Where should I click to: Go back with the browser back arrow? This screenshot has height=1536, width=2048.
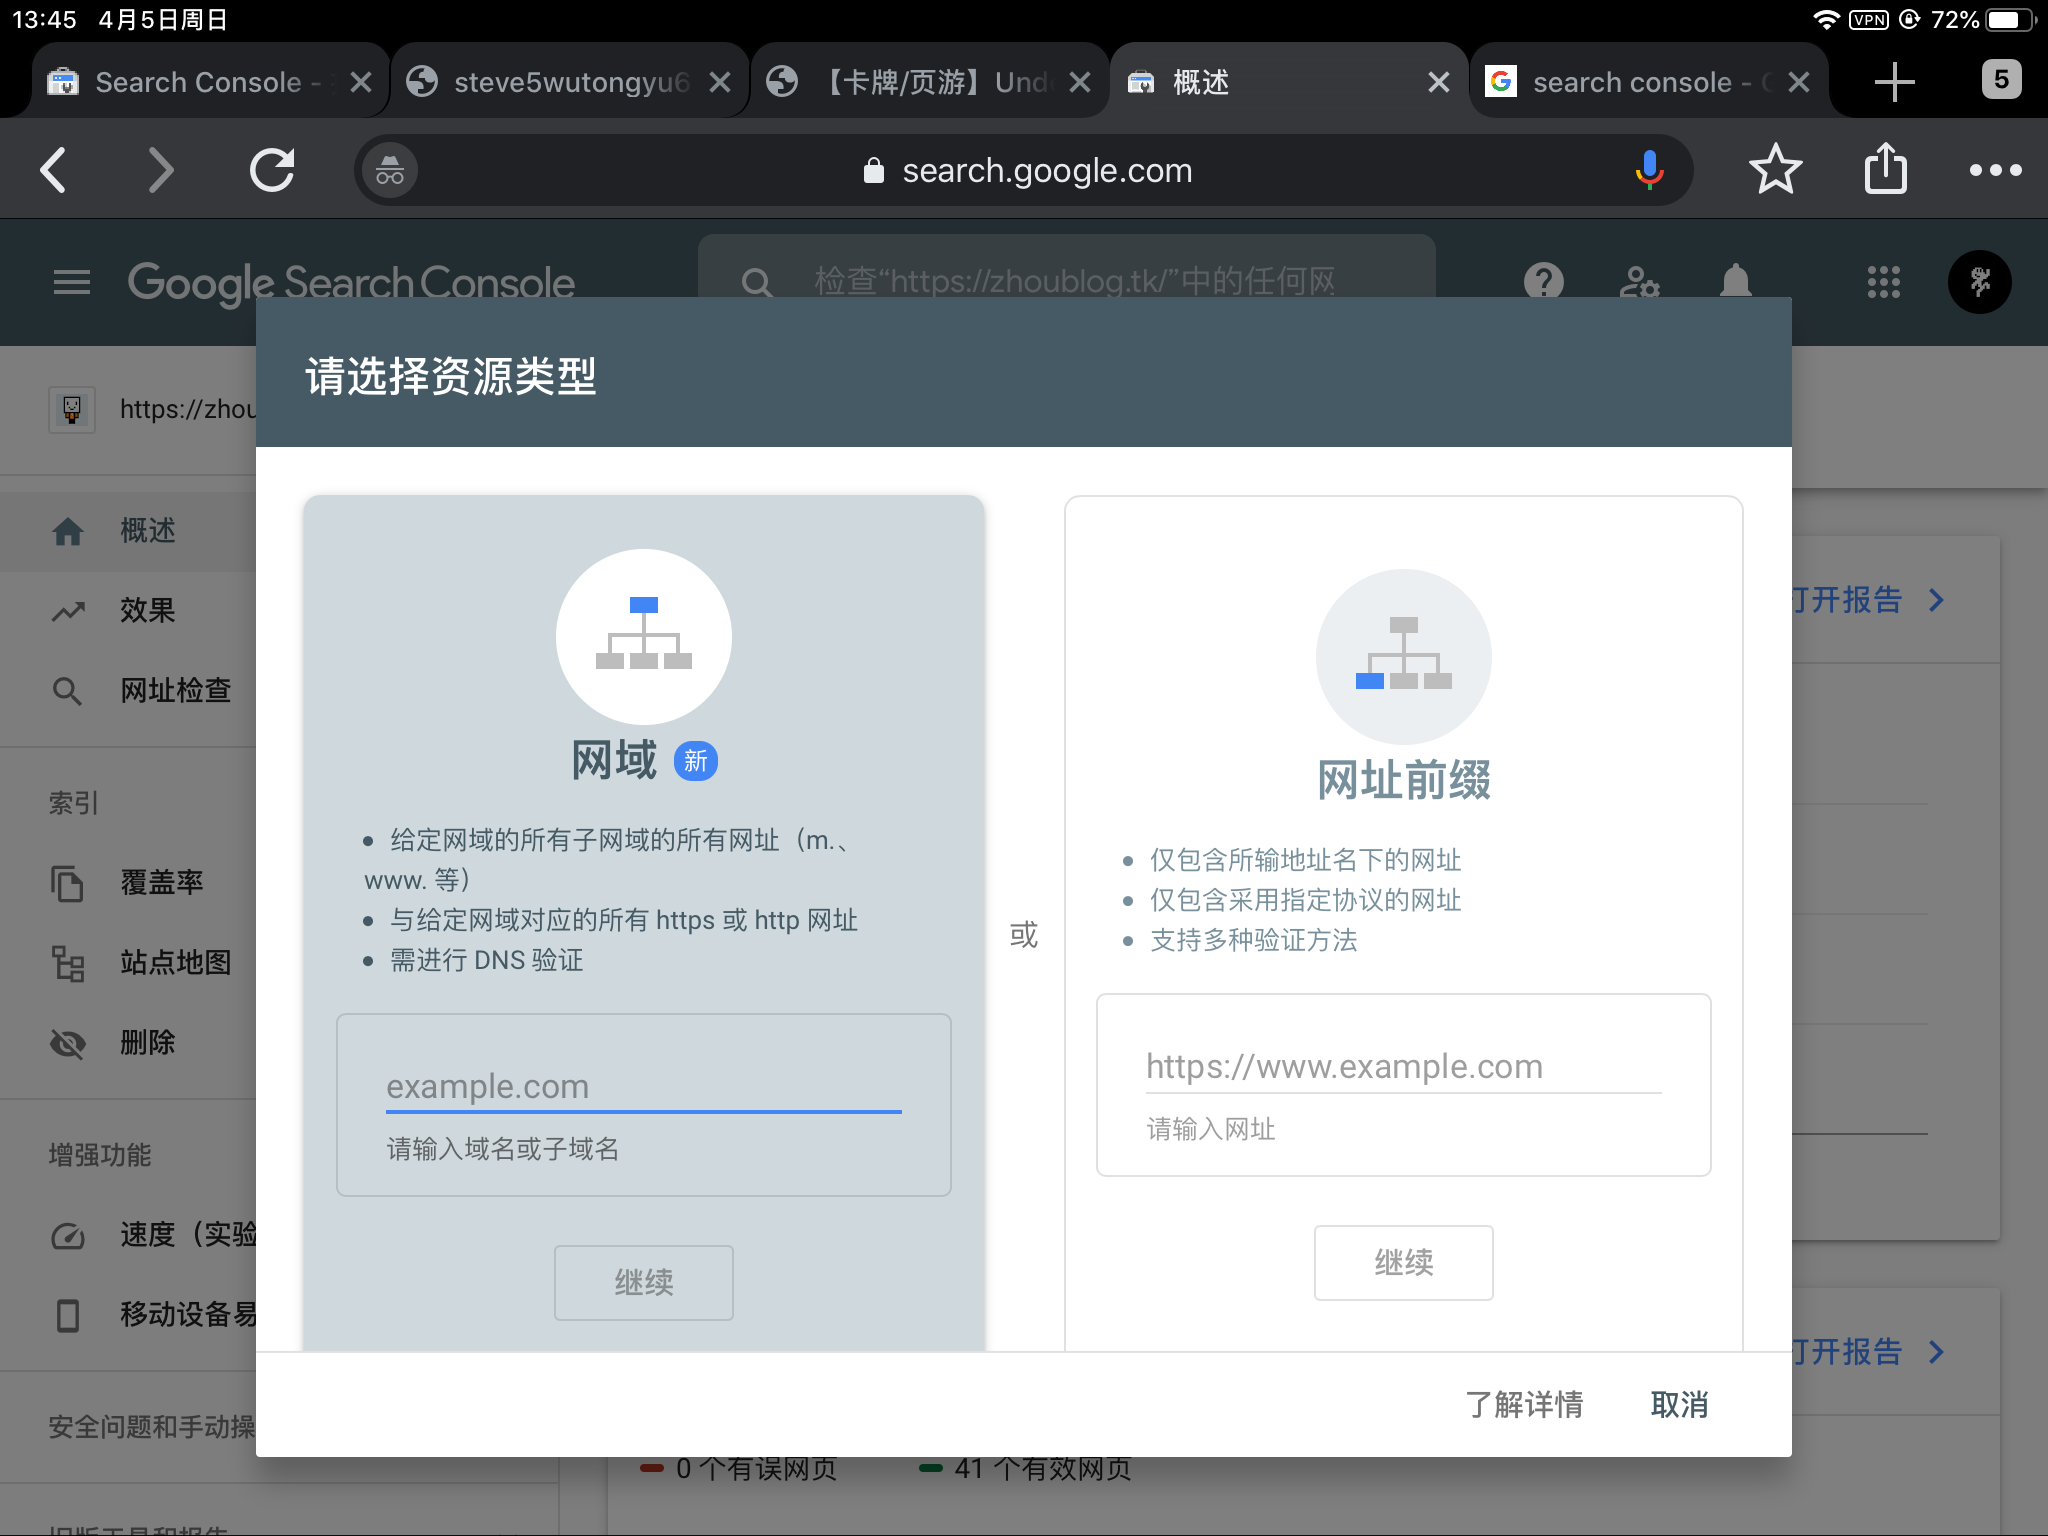click(54, 170)
